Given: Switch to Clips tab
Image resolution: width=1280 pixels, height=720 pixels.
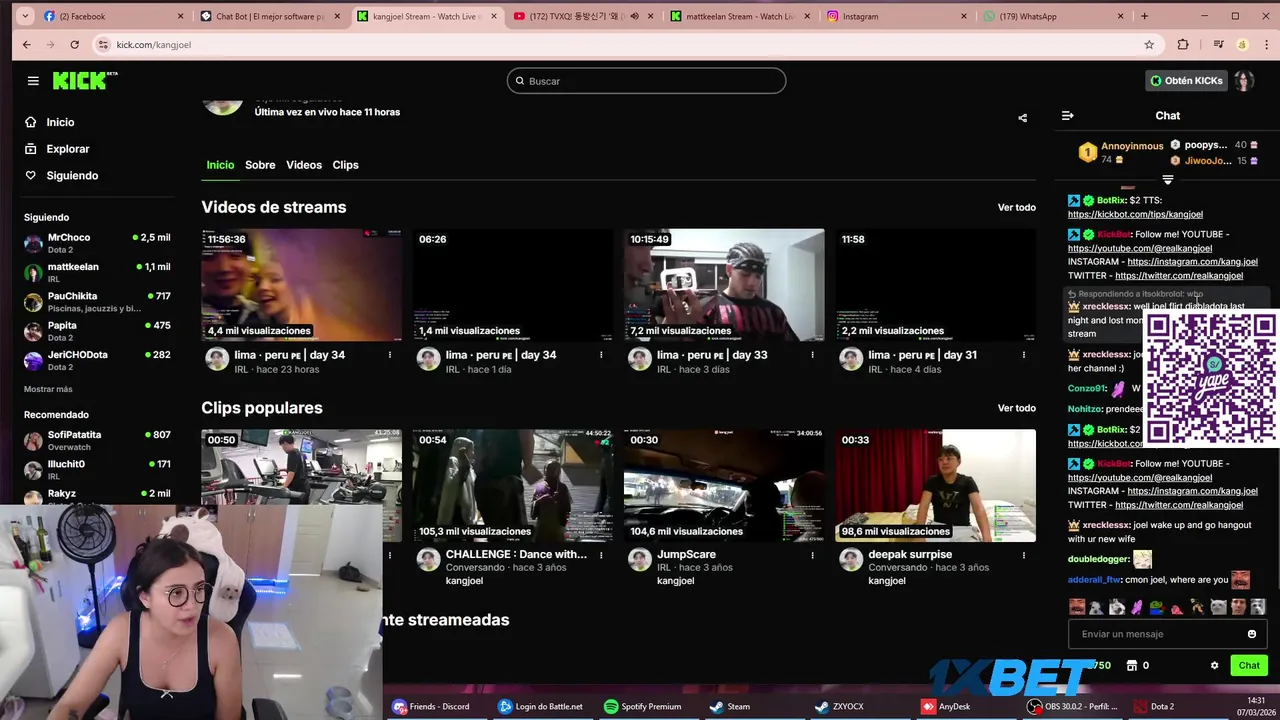Looking at the screenshot, I should click(x=345, y=165).
